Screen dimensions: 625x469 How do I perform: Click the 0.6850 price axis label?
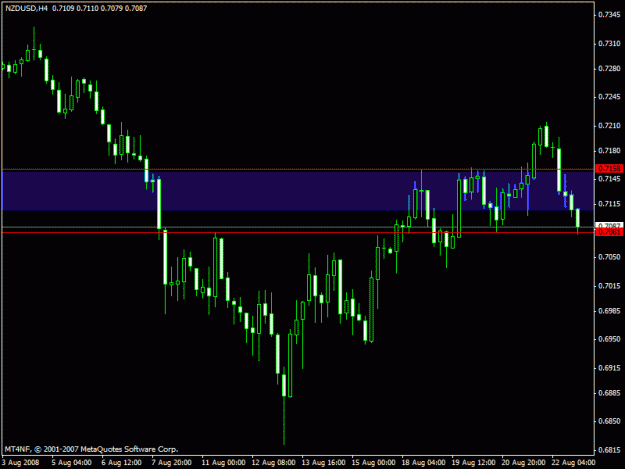click(609, 421)
